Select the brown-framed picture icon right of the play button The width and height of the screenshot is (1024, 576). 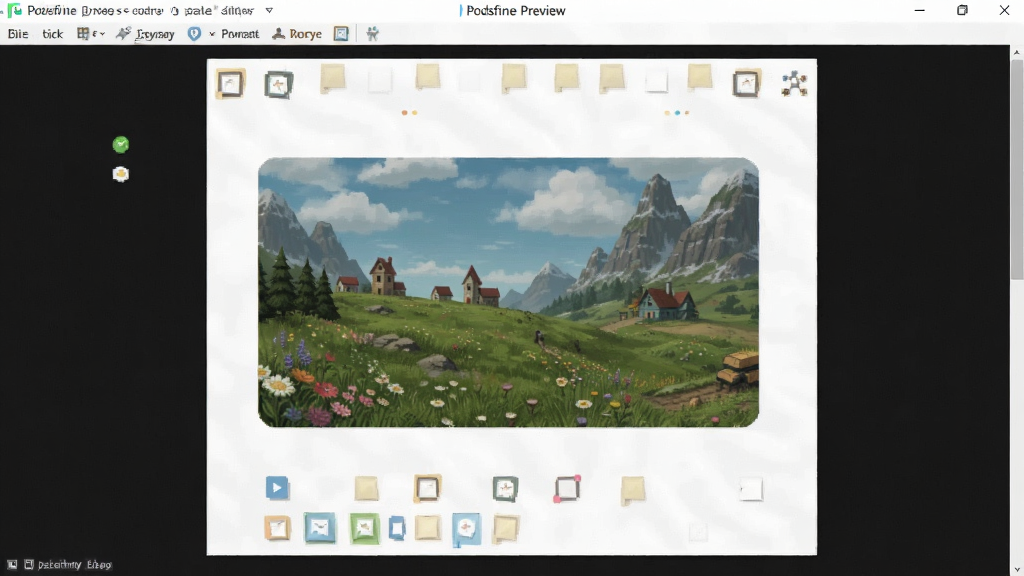tap(428, 488)
